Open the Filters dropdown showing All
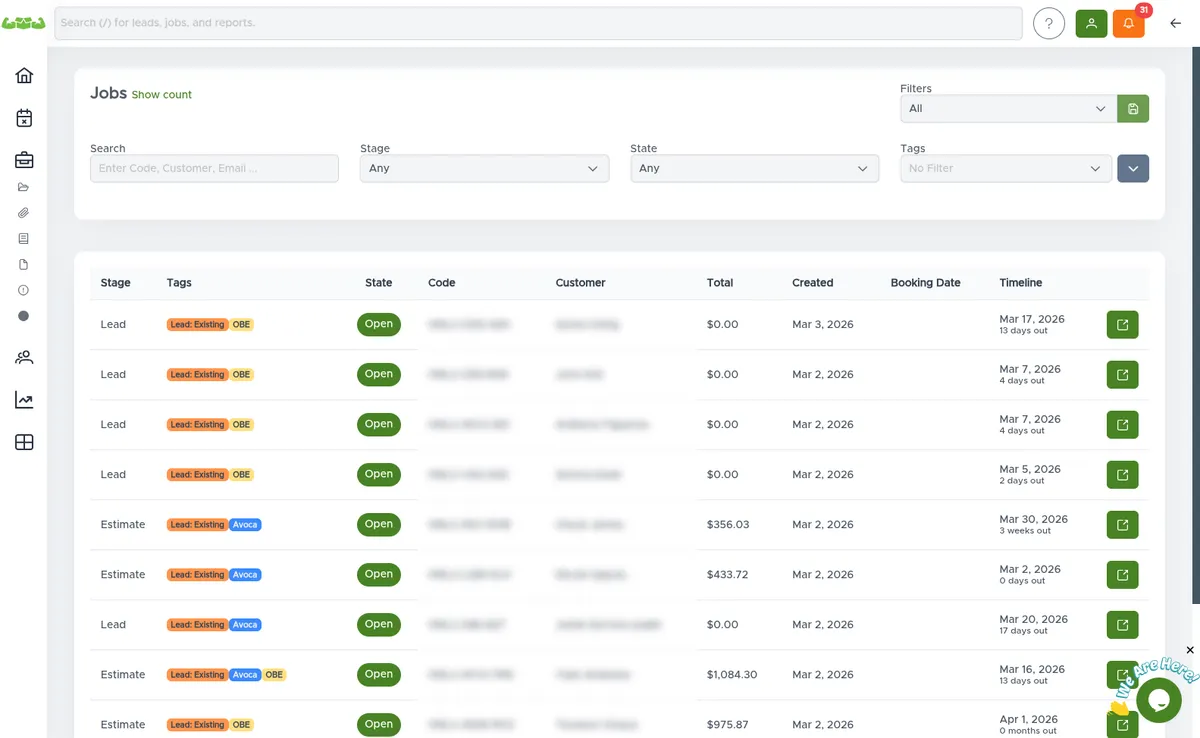This screenshot has width=1200, height=738. click(x=1005, y=108)
